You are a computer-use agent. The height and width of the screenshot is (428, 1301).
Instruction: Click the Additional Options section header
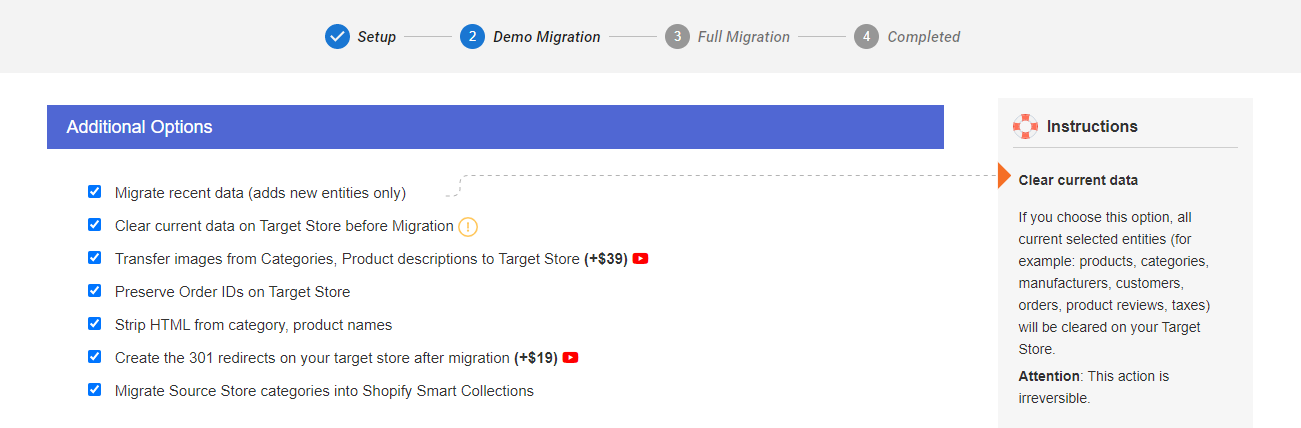tap(495, 127)
